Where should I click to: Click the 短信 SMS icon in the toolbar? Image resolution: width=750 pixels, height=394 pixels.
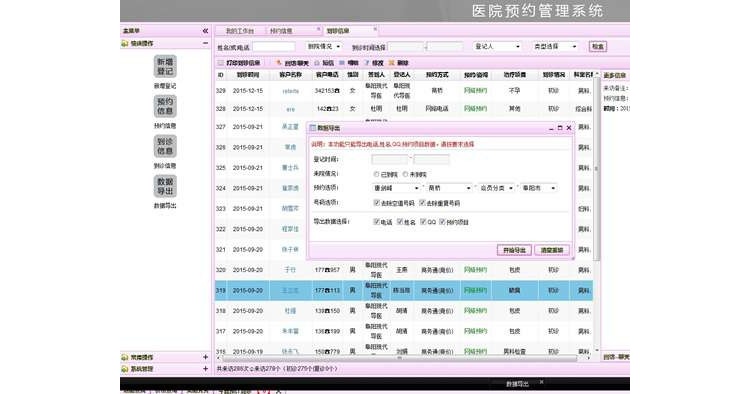pos(317,63)
